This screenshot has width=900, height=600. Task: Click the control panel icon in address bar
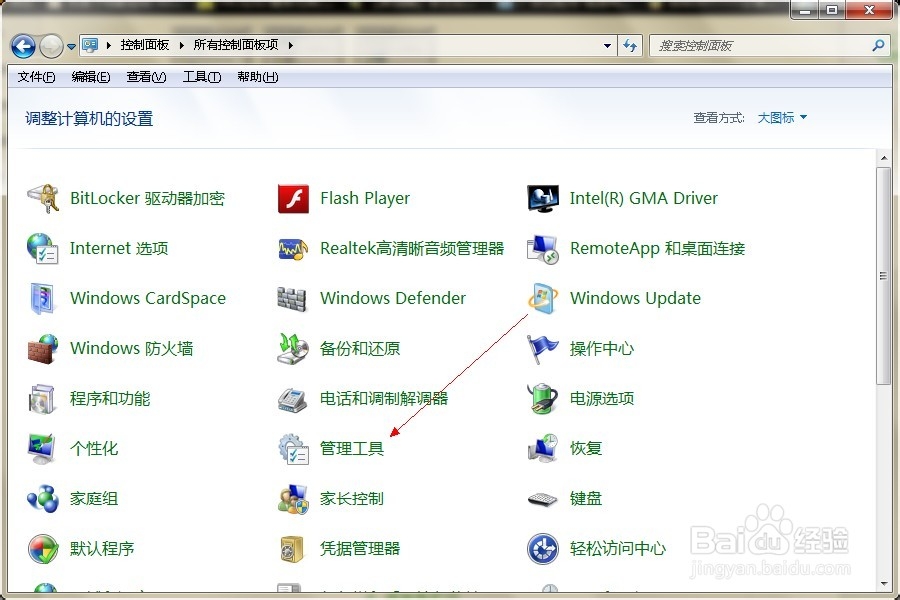[x=90, y=45]
